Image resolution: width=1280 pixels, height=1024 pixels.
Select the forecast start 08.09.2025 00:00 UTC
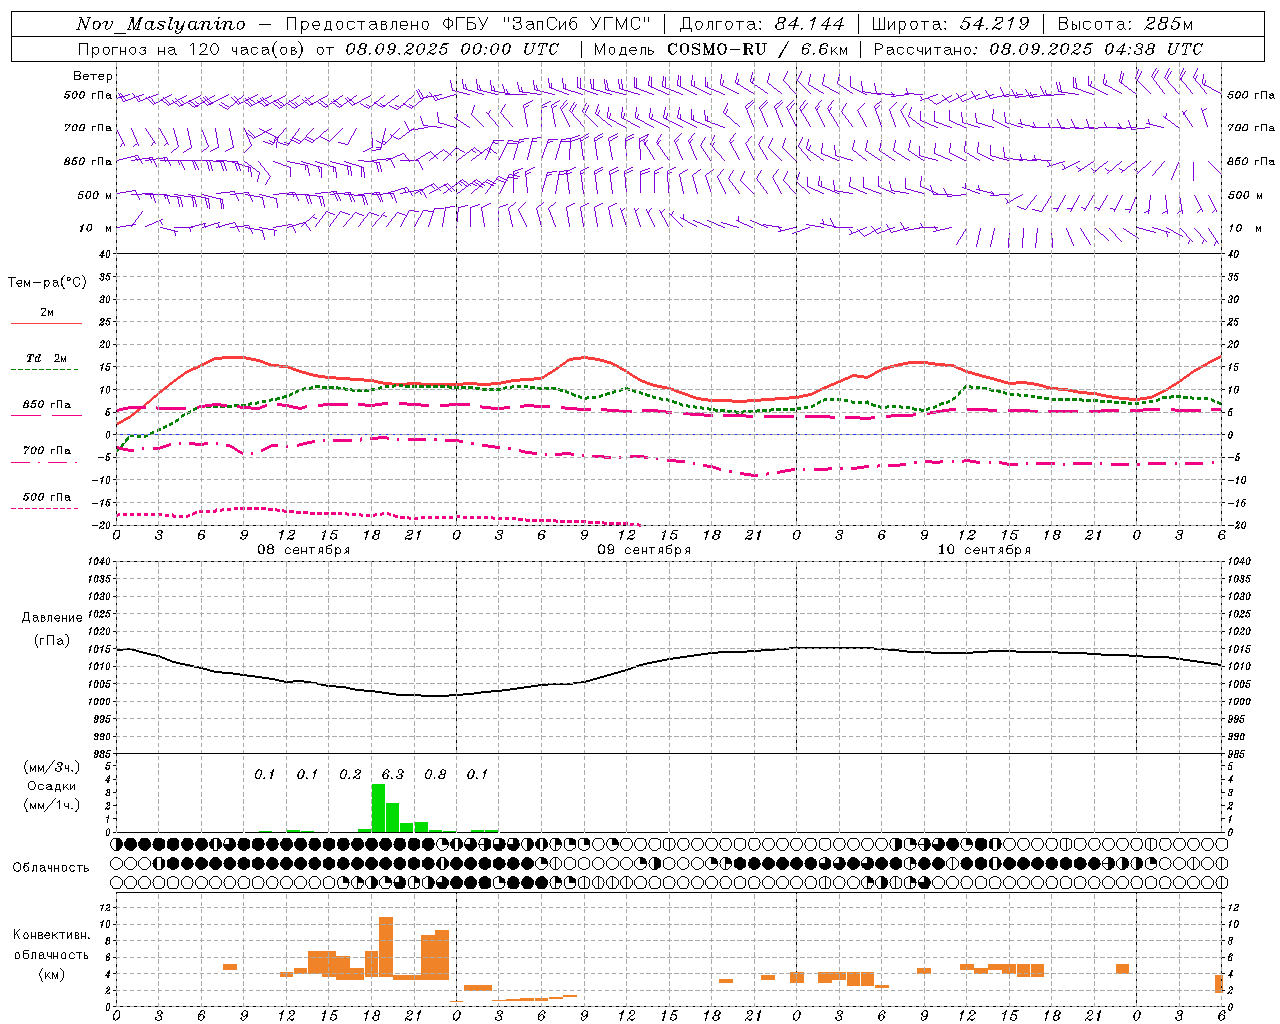(x=452, y=49)
